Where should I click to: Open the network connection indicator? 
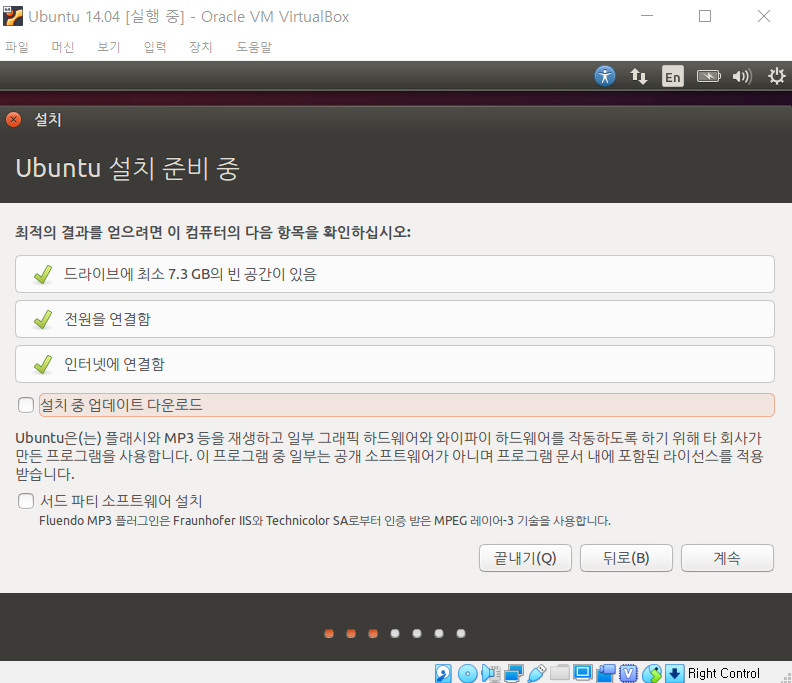[638, 76]
